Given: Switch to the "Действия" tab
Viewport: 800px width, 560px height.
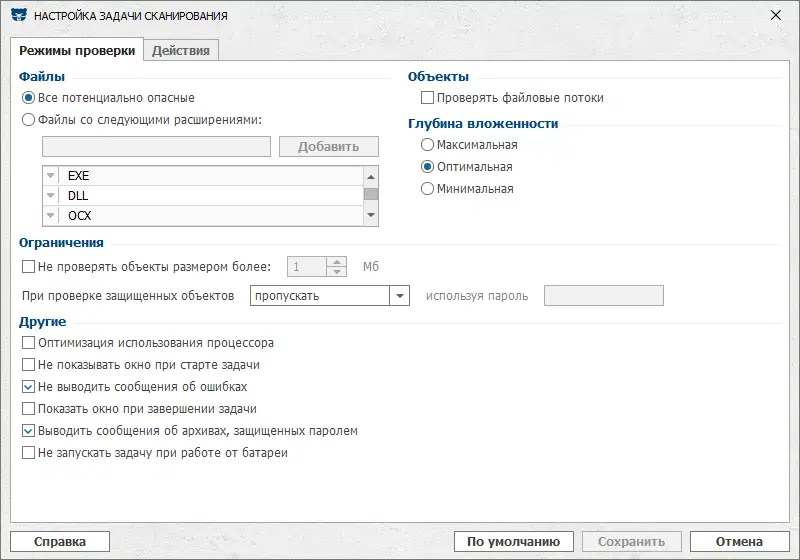Looking at the screenshot, I should tap(181, 51).
